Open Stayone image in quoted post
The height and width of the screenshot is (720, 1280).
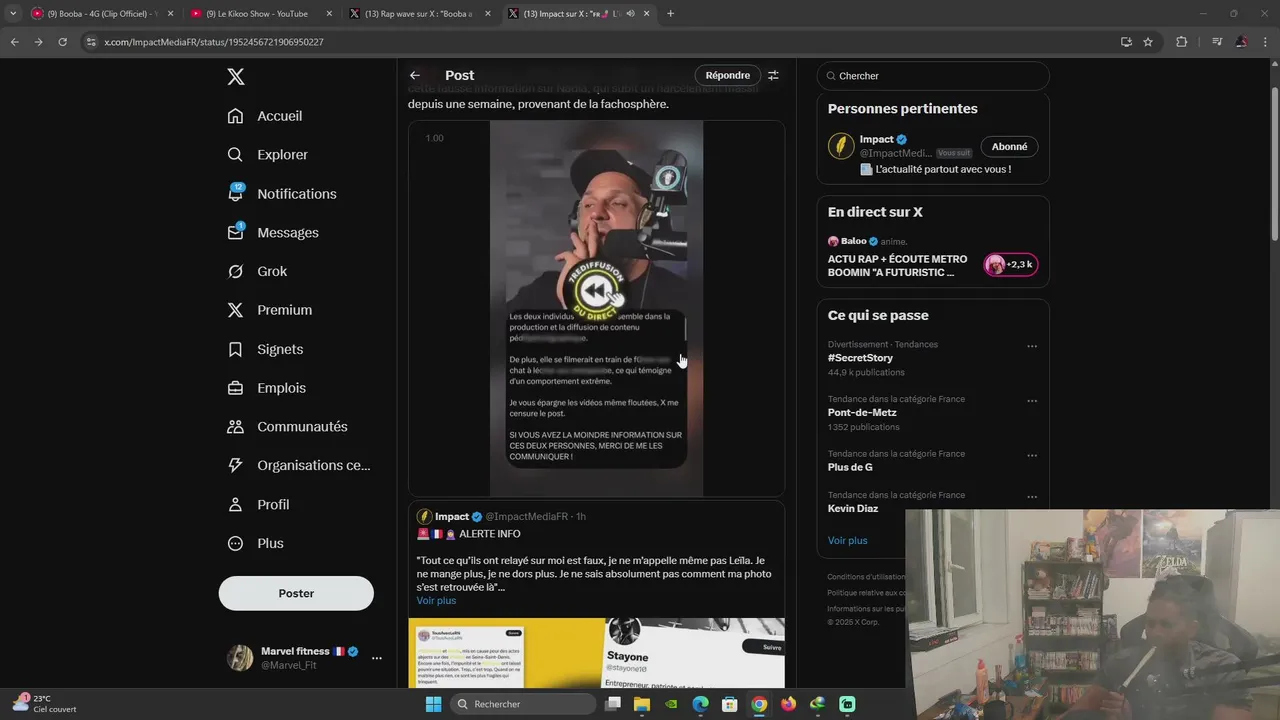click(695, 653)
